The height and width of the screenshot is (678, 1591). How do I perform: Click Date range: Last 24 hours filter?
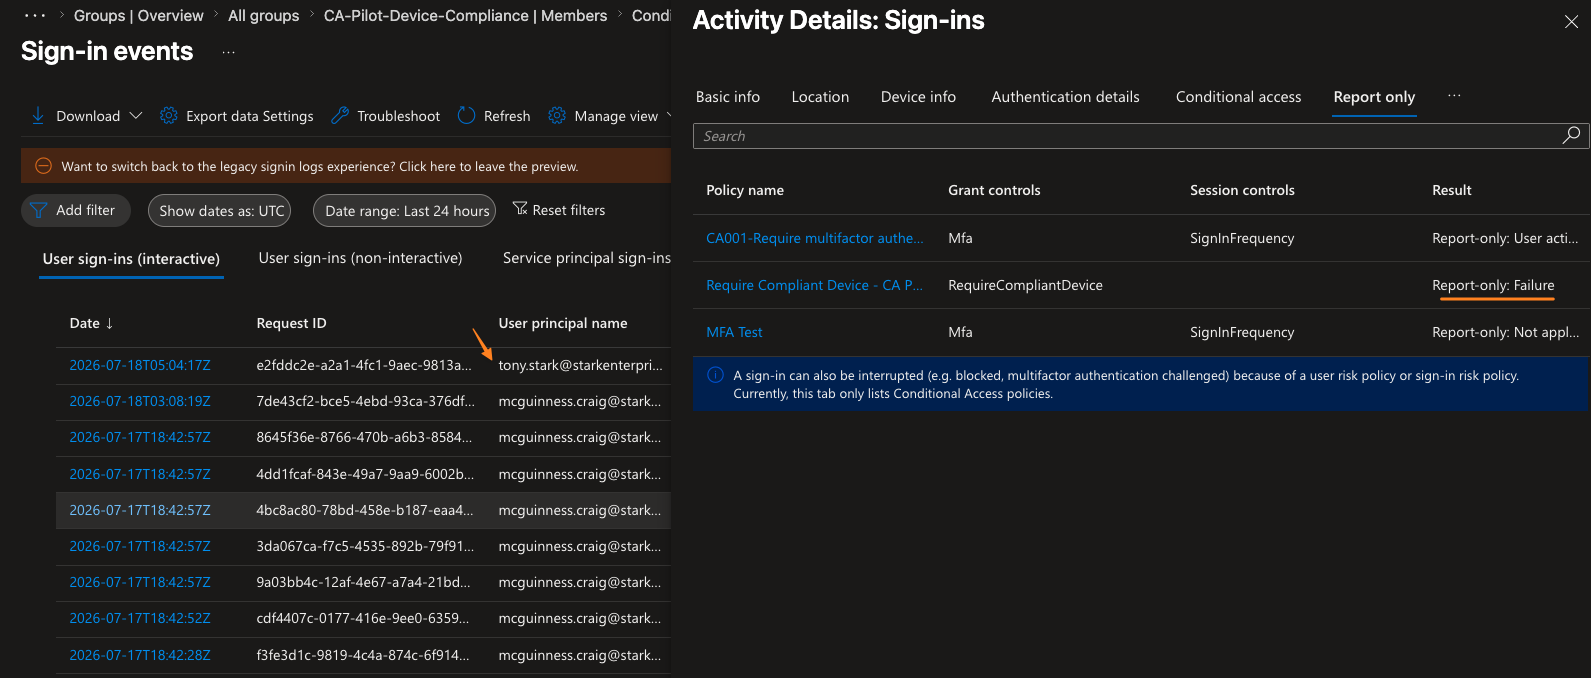[x=405, y=210]
